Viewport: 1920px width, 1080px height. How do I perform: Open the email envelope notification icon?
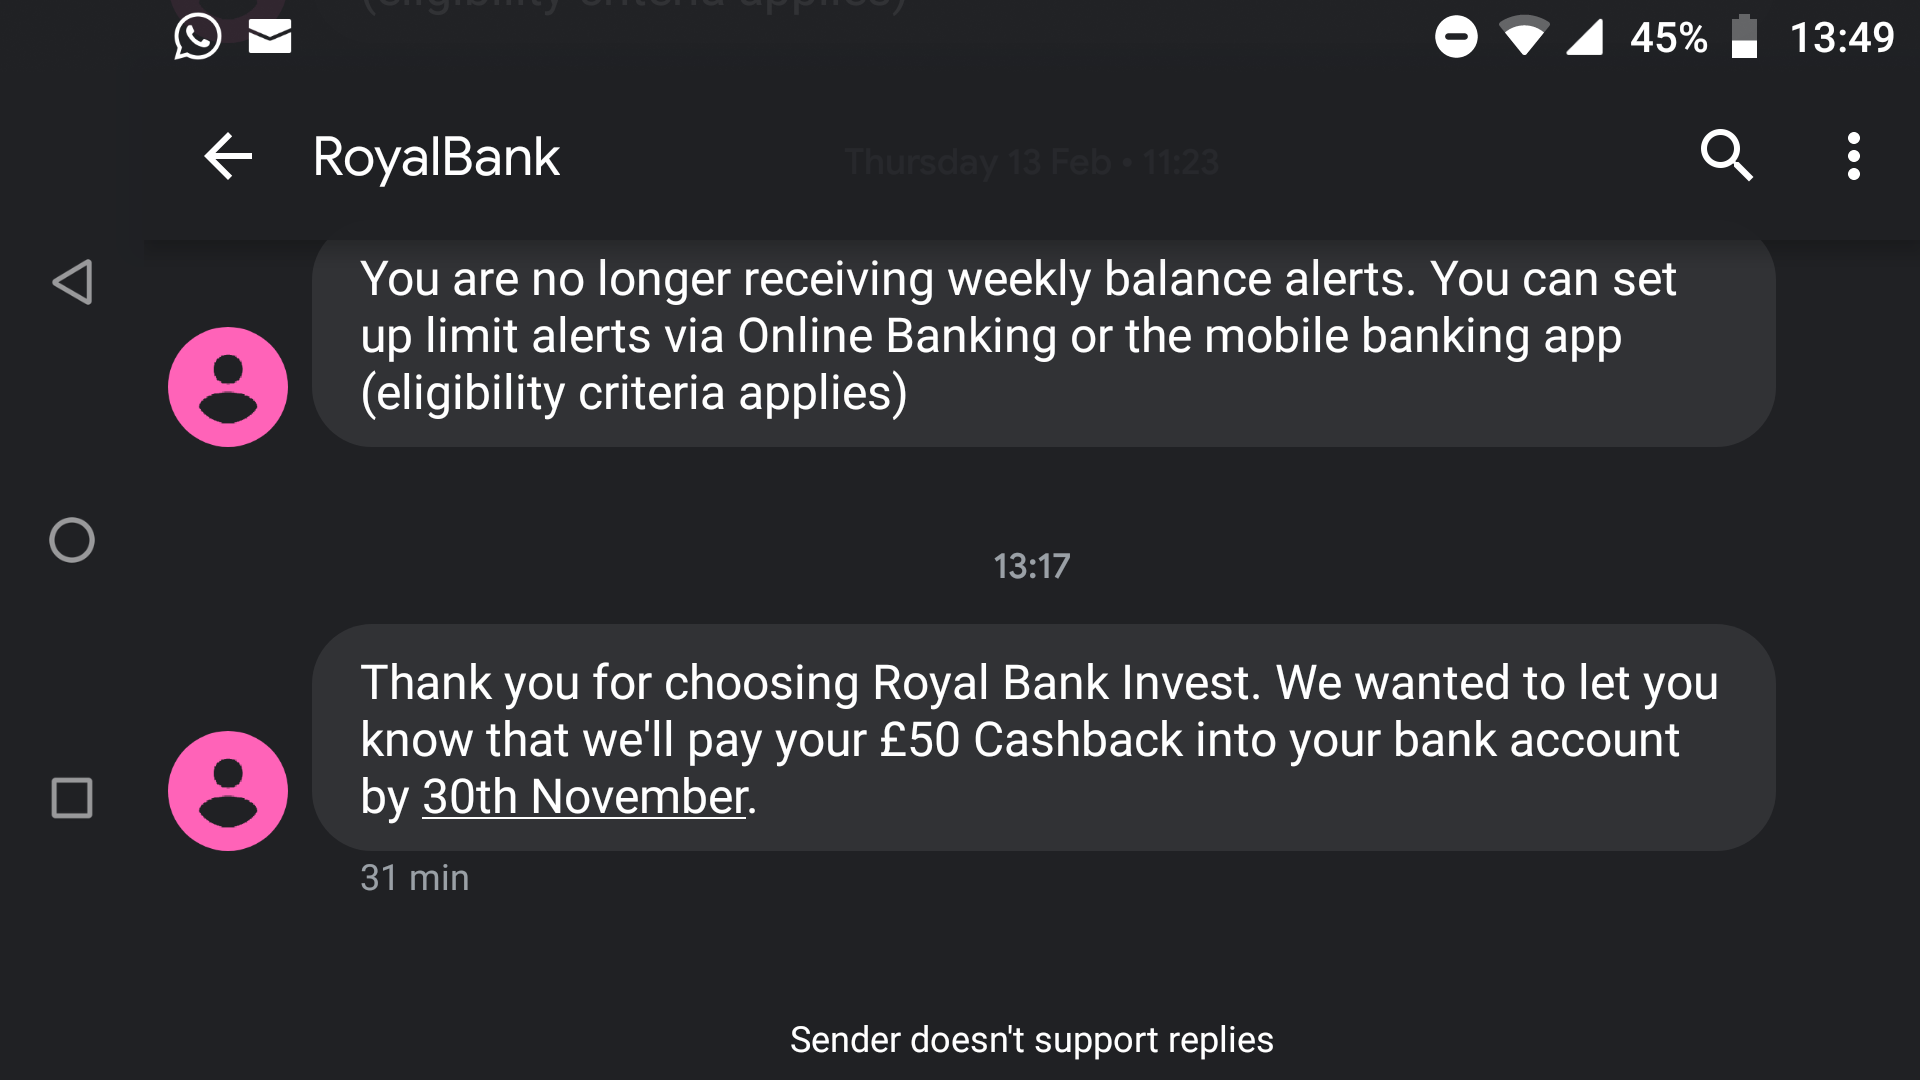click(x=270, y=37)
